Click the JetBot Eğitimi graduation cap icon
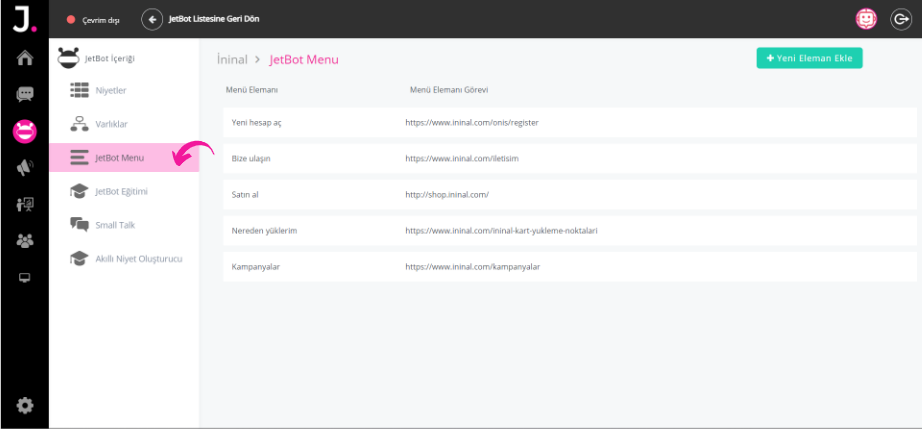The width and height of the screenshot is (922, 429). click(79, 192)
